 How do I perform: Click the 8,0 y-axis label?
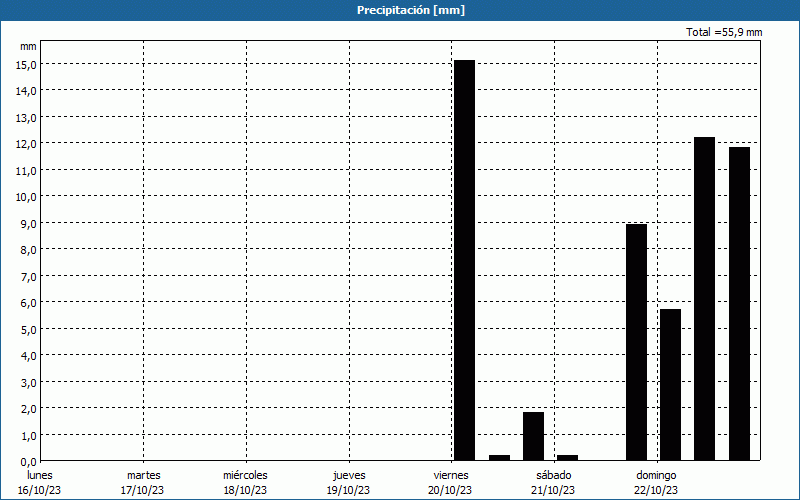[x=28, y=251]
